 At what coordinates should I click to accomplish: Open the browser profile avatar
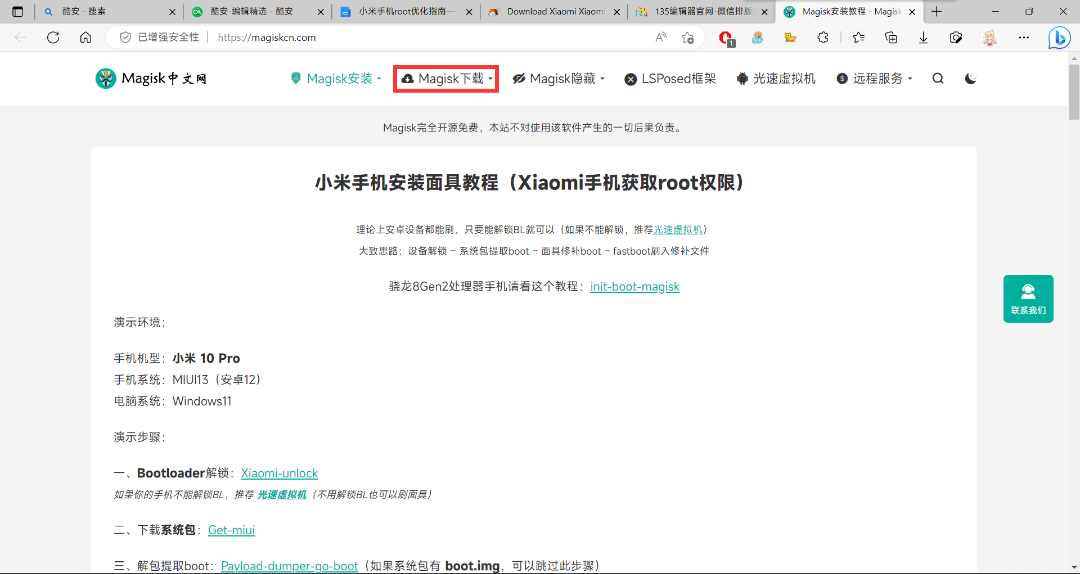pos(990,38)
